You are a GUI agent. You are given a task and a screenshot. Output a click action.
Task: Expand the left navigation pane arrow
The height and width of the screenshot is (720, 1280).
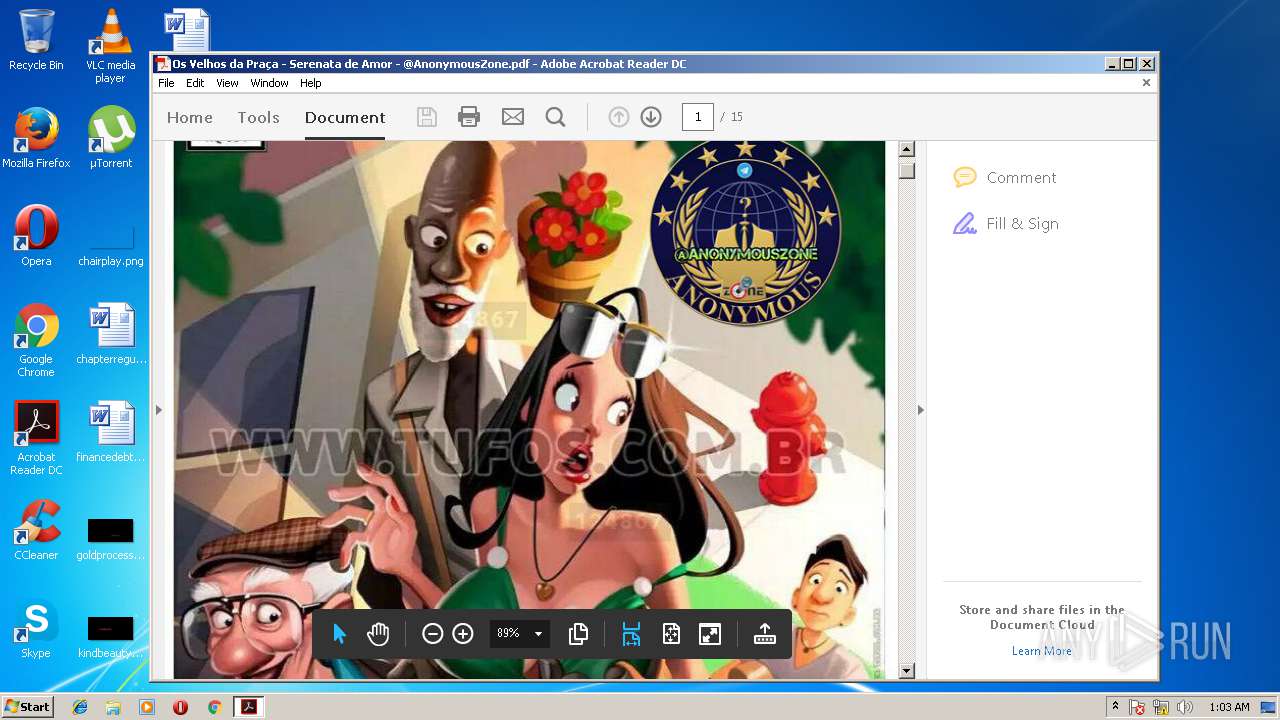point(159,410)
